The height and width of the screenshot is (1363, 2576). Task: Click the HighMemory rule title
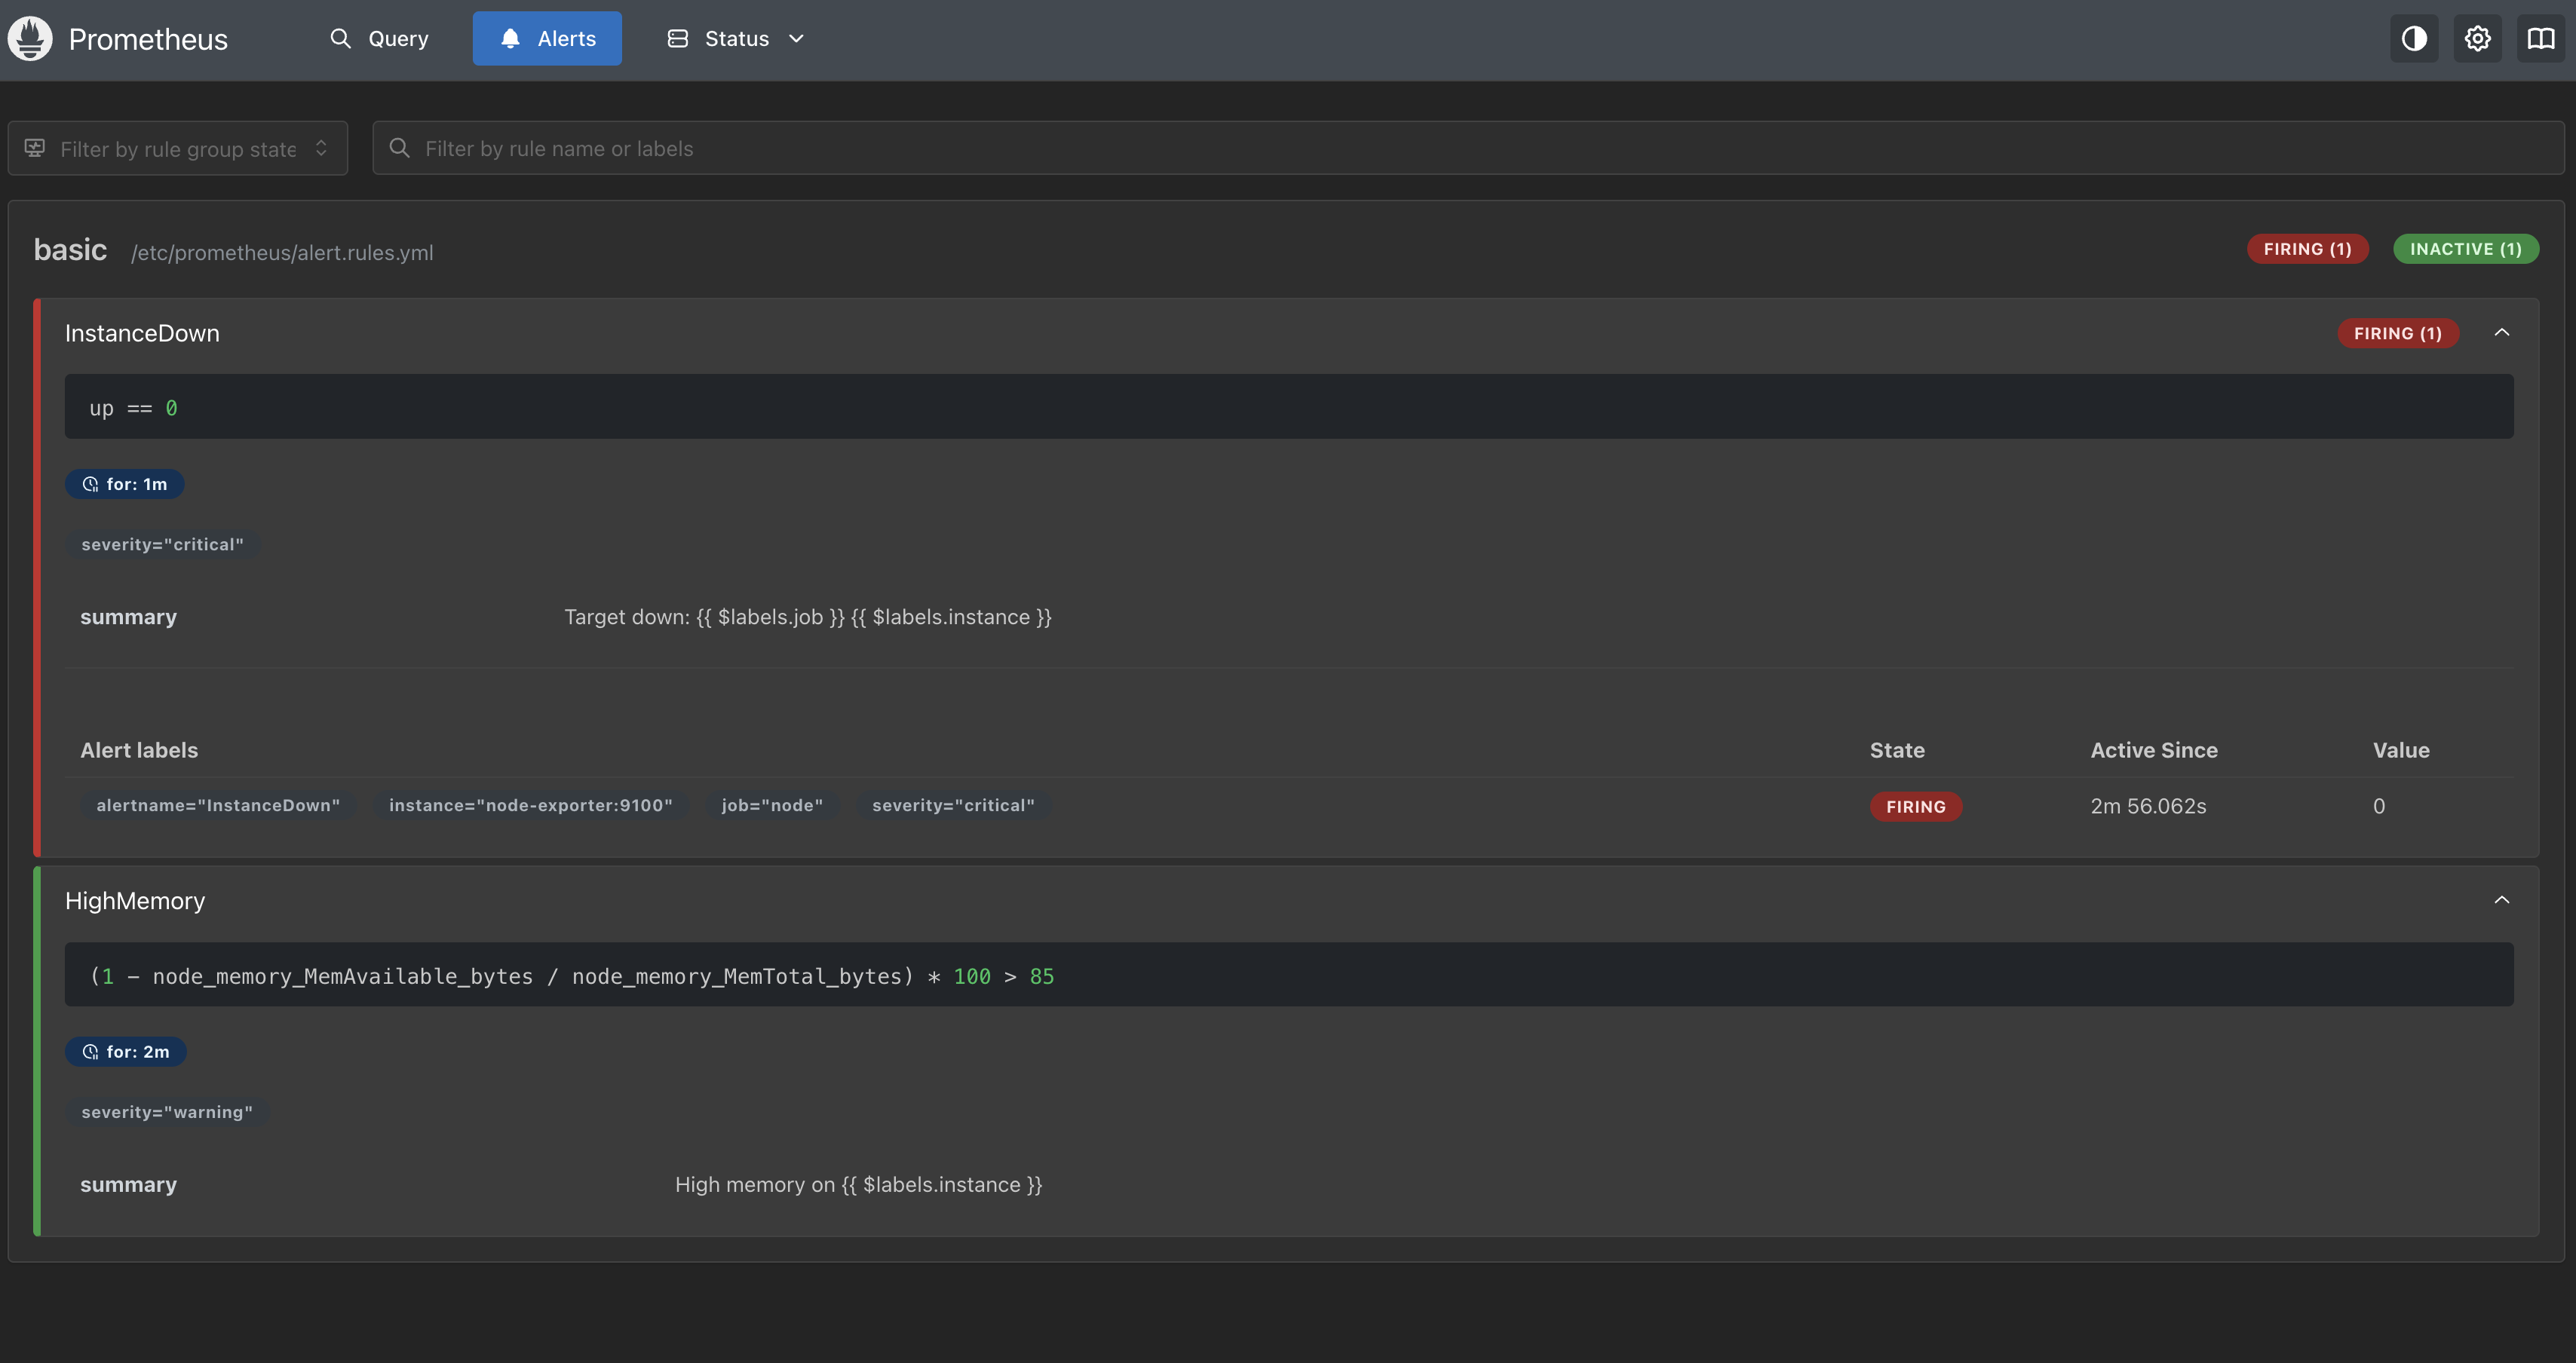click(135, 901)
